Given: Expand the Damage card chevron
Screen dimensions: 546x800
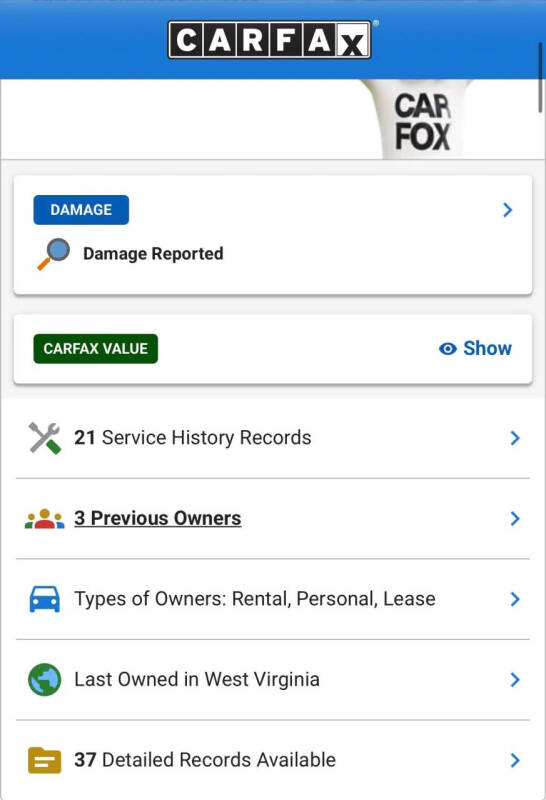Looking at the screenshot, I should (507, 210).
